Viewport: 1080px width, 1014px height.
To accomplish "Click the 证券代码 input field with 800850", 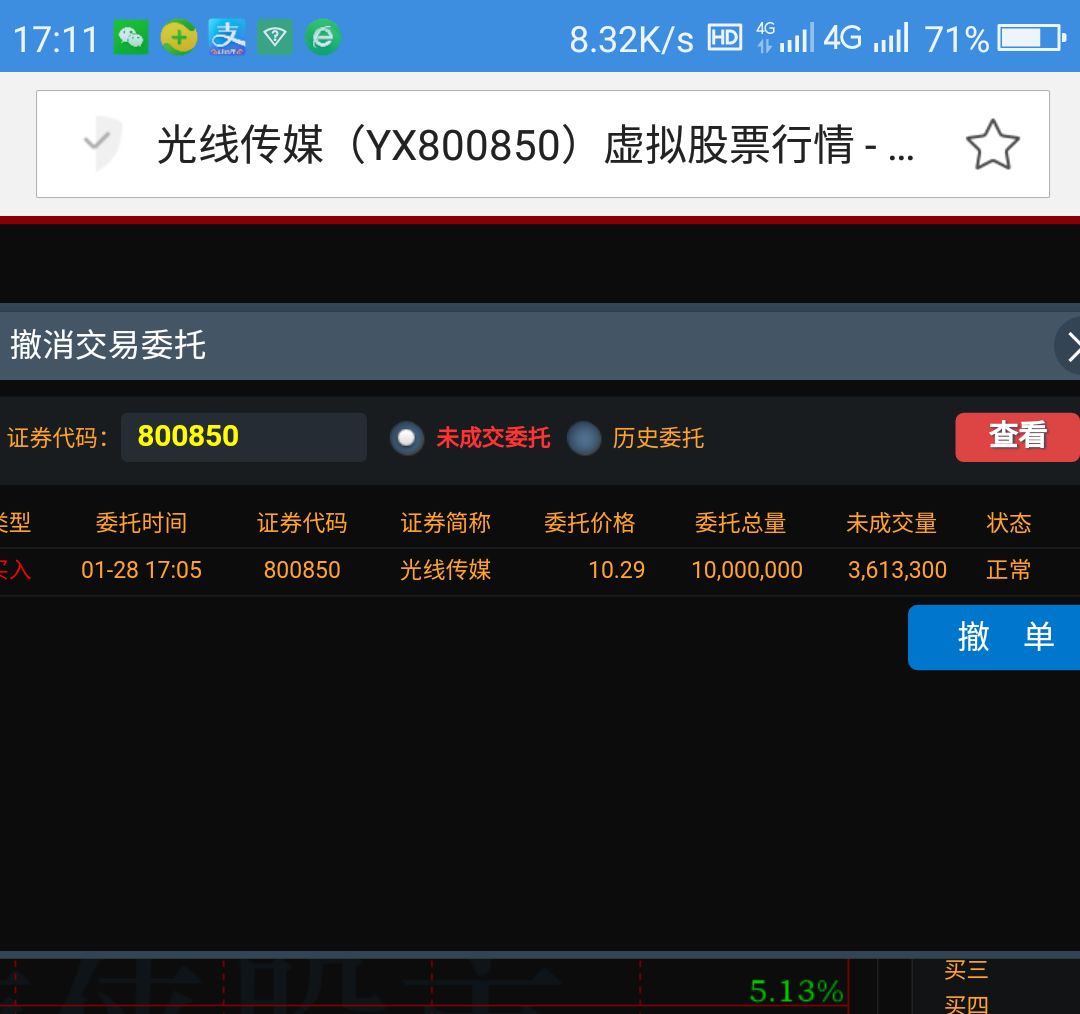I will click(x=243, y=437).
